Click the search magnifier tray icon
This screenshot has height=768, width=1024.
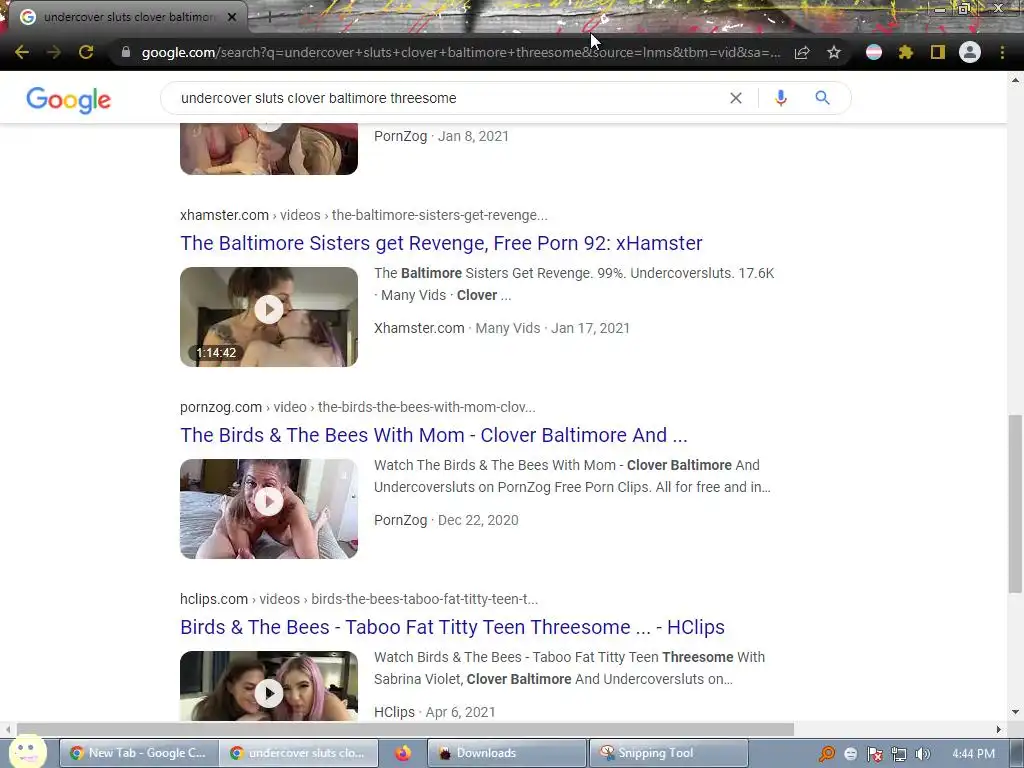pyautogui.click(x=826, y=754)
